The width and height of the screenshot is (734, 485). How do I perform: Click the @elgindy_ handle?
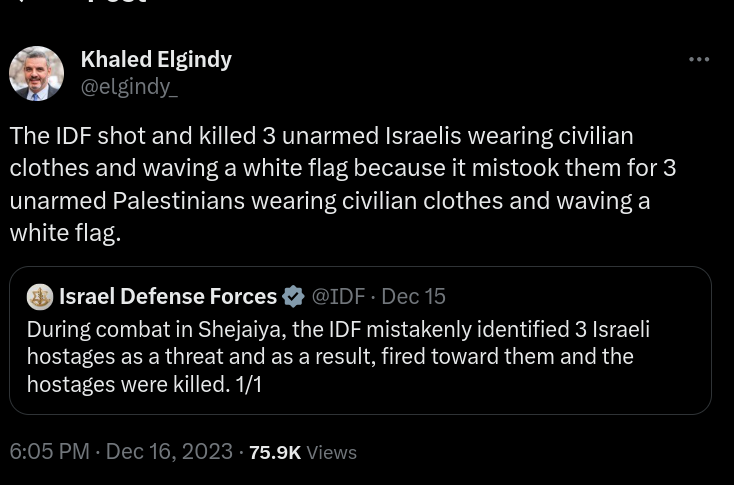(x=129, y=87)
